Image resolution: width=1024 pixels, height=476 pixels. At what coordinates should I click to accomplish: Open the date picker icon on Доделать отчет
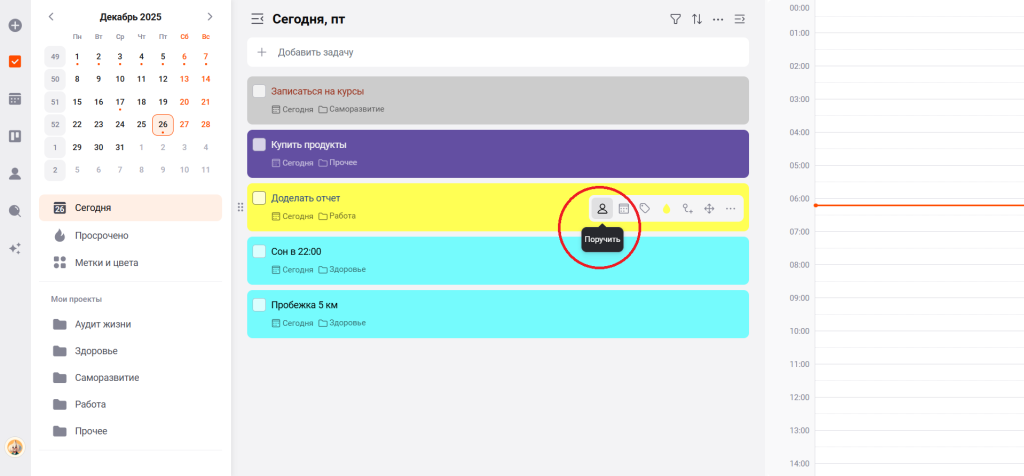click(624, 209)
